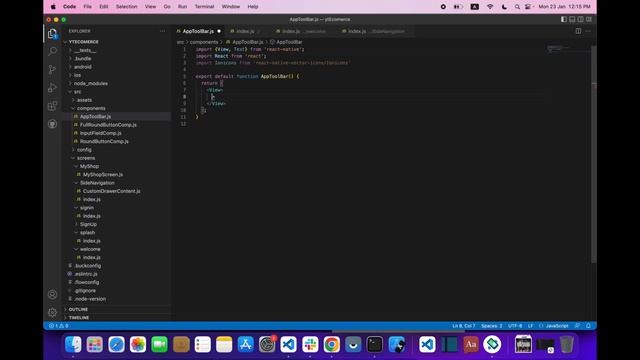The height and width of the screenshot is (360, 640).
Task: Open the Accounts icon in activity bar
Action: 52,294
